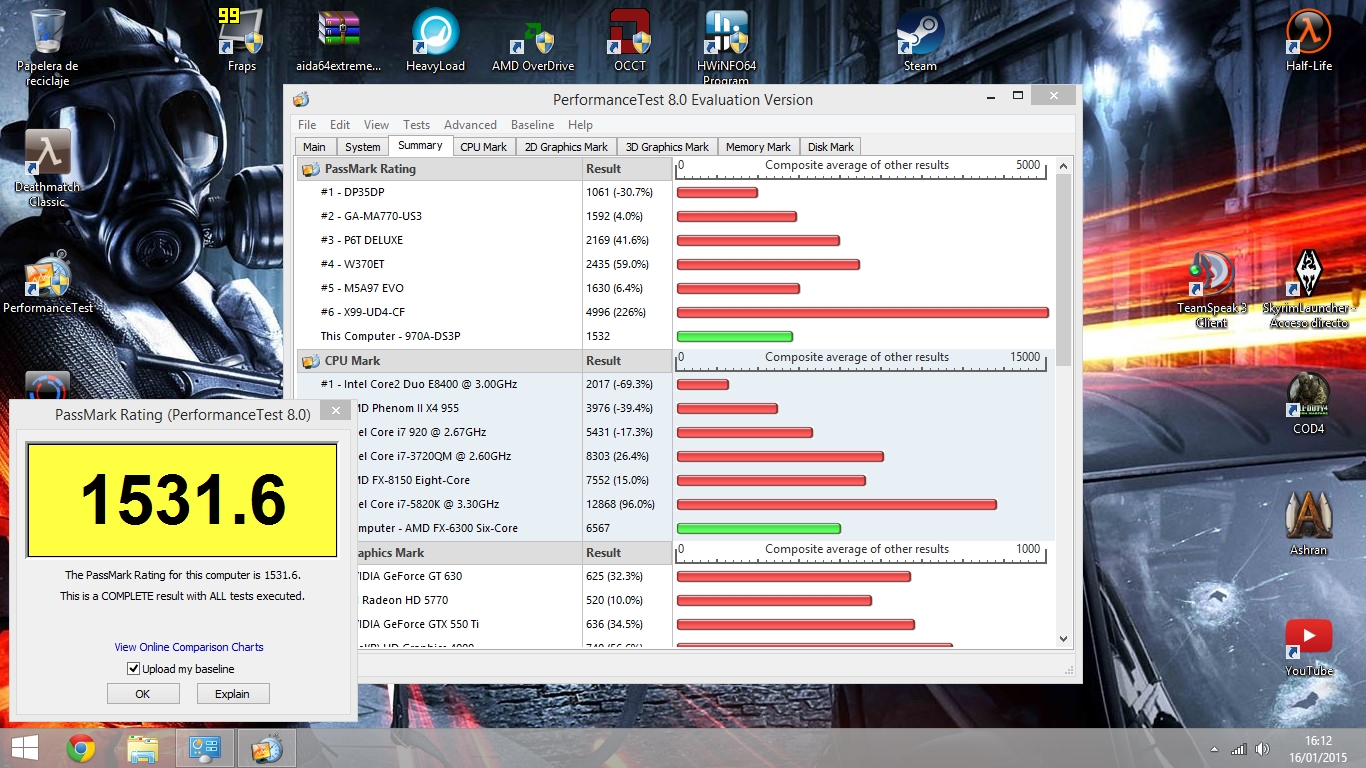Open the Baseline menu
Screen dimensions: 1366x768
point(532,125)
